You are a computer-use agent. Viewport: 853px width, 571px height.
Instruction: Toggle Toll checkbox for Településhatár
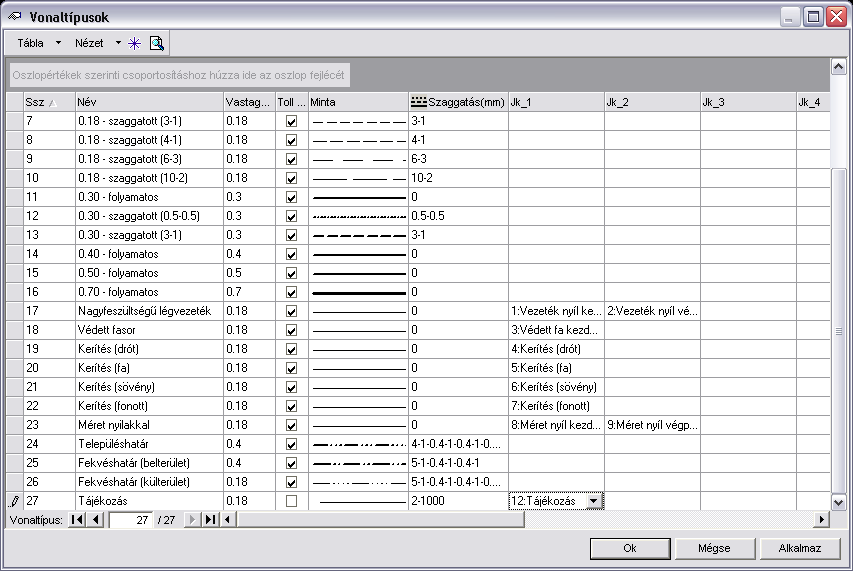[292, 444]
